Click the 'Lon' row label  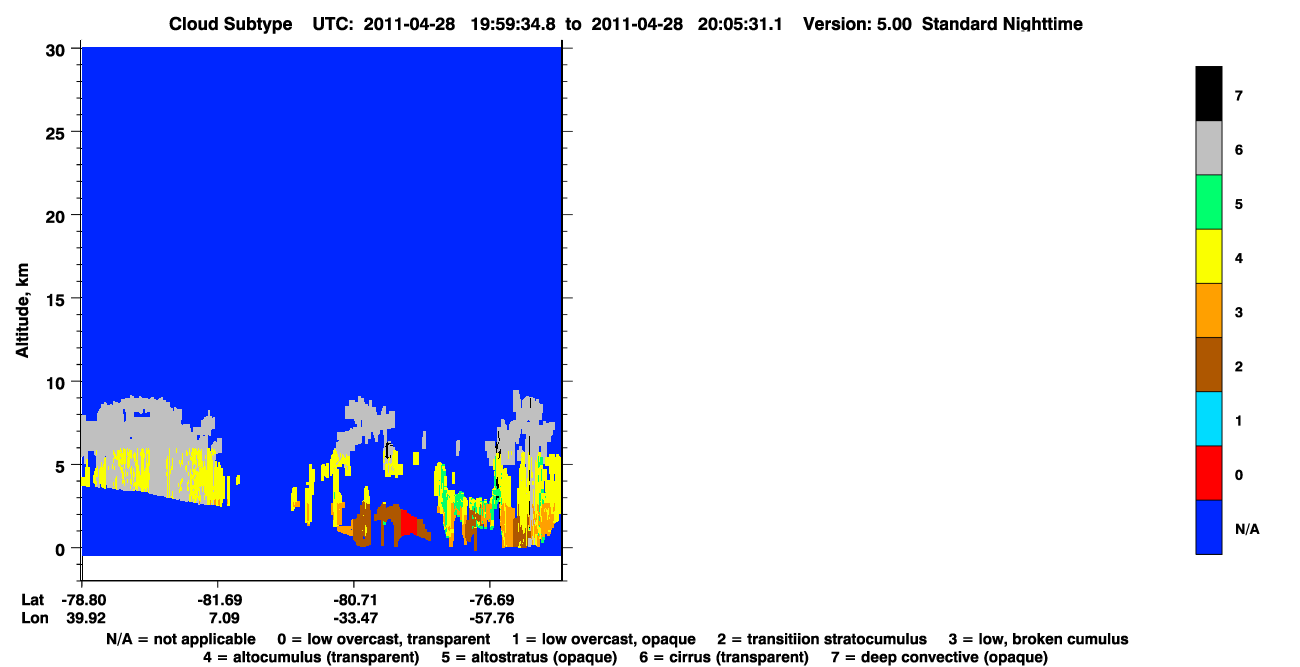33,618
